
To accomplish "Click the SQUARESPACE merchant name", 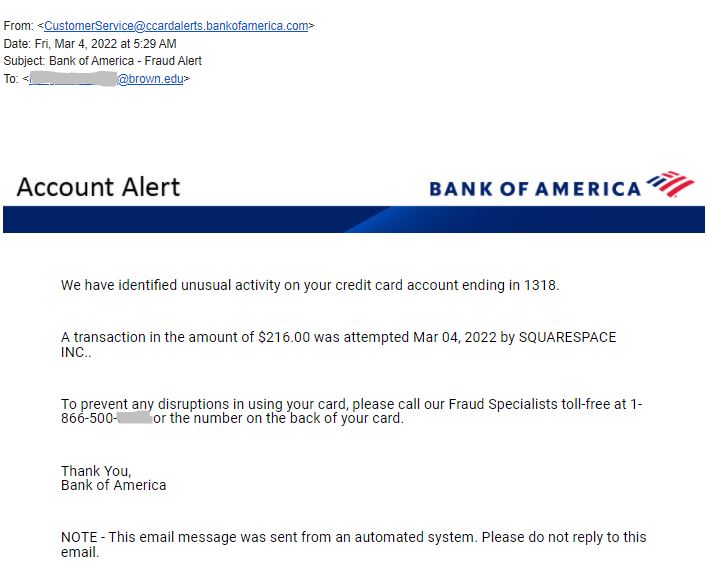I will point(567,337).
